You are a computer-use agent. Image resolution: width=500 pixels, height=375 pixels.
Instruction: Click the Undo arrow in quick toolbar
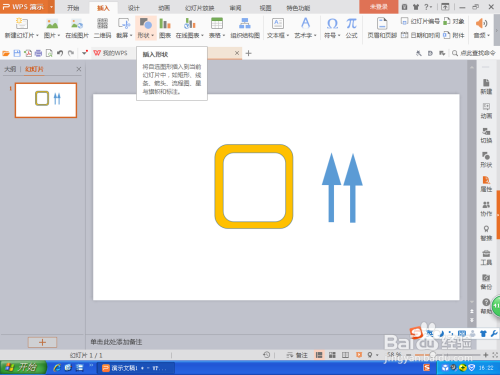tap(60, 53)
